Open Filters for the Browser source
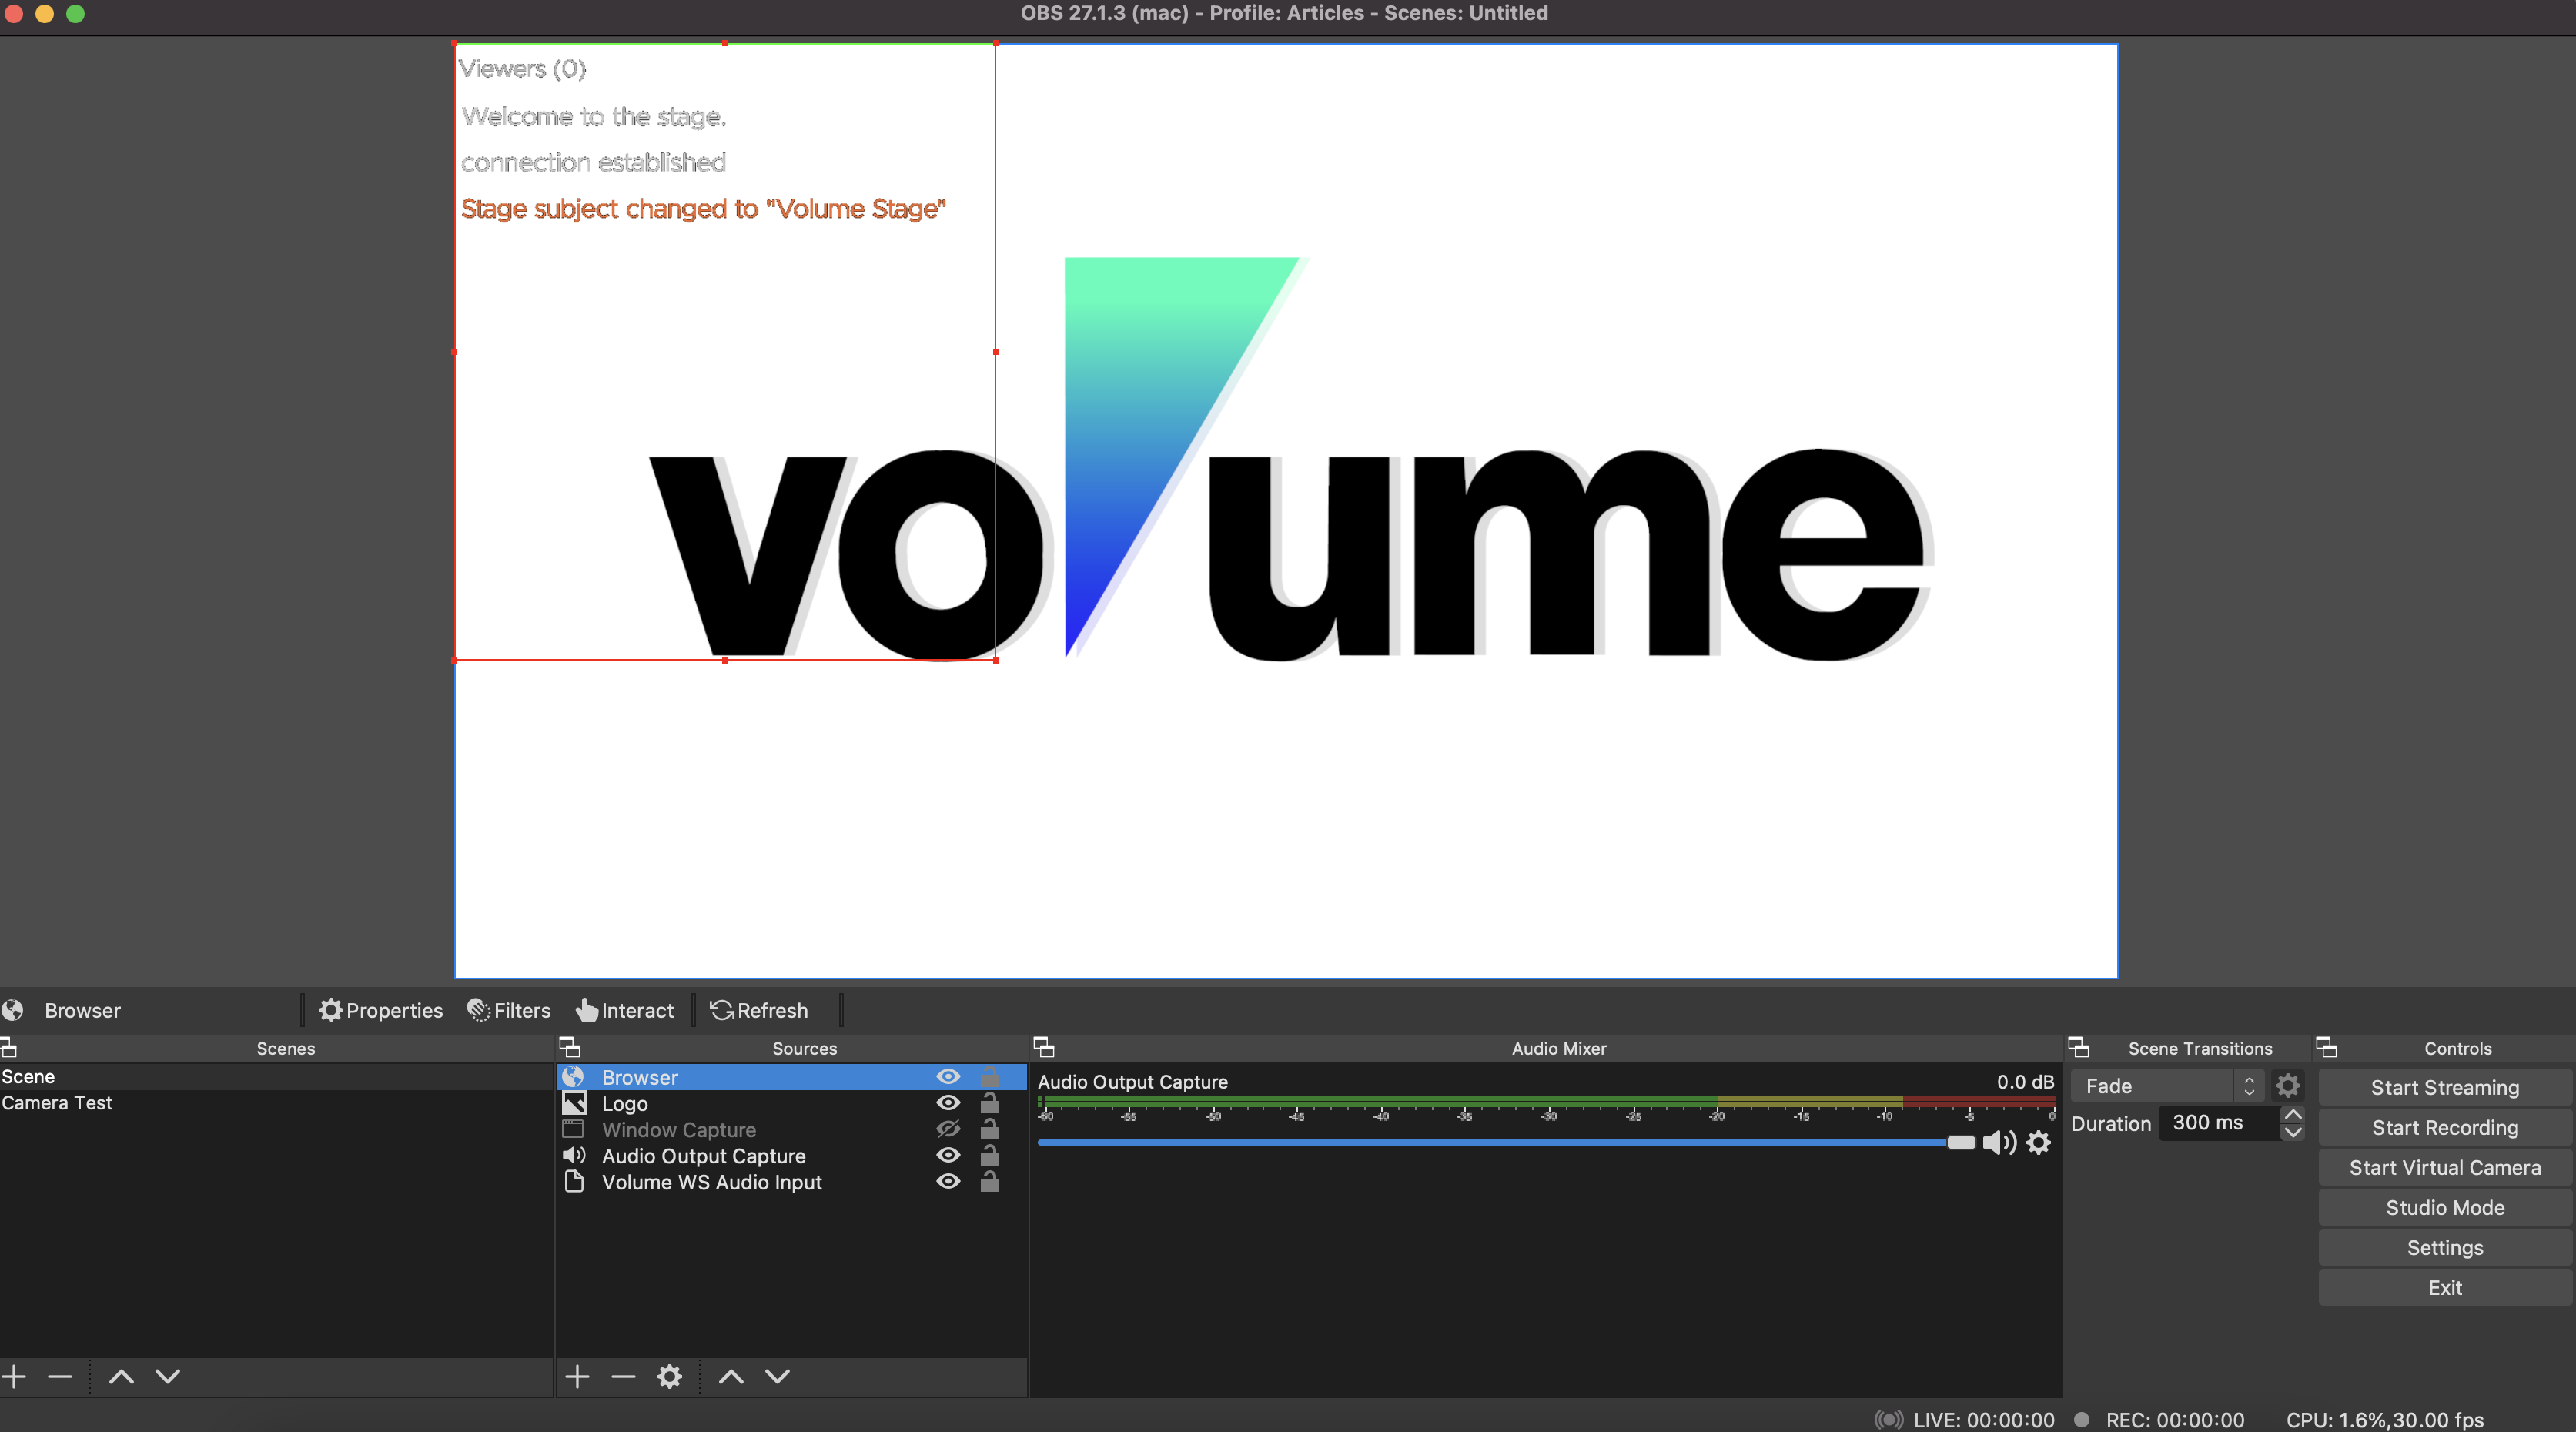The width and height of the screenshot is (2576, 1432). click(x=509, y=1010)
